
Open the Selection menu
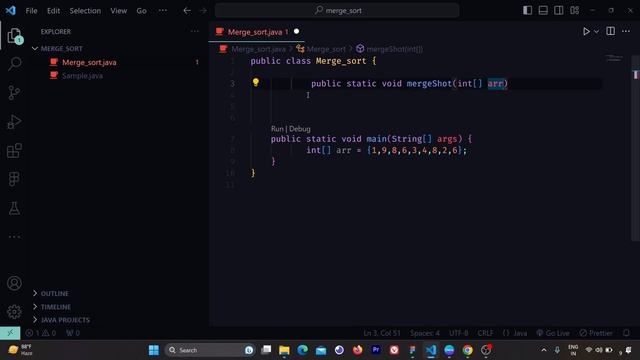pos(85,11)
